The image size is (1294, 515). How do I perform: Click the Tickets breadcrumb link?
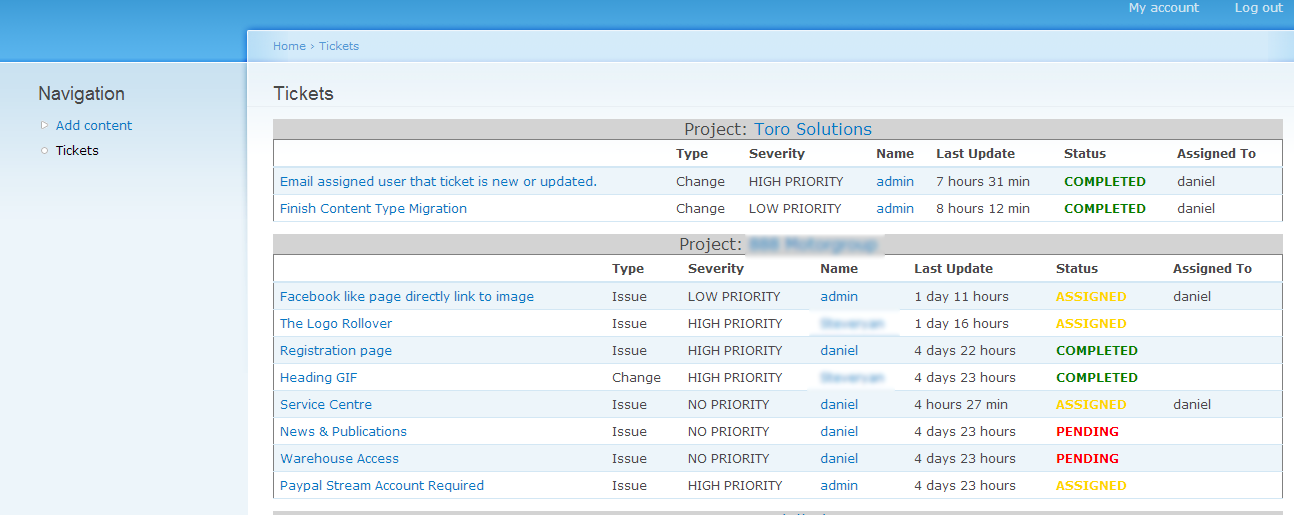pos(339,46)
